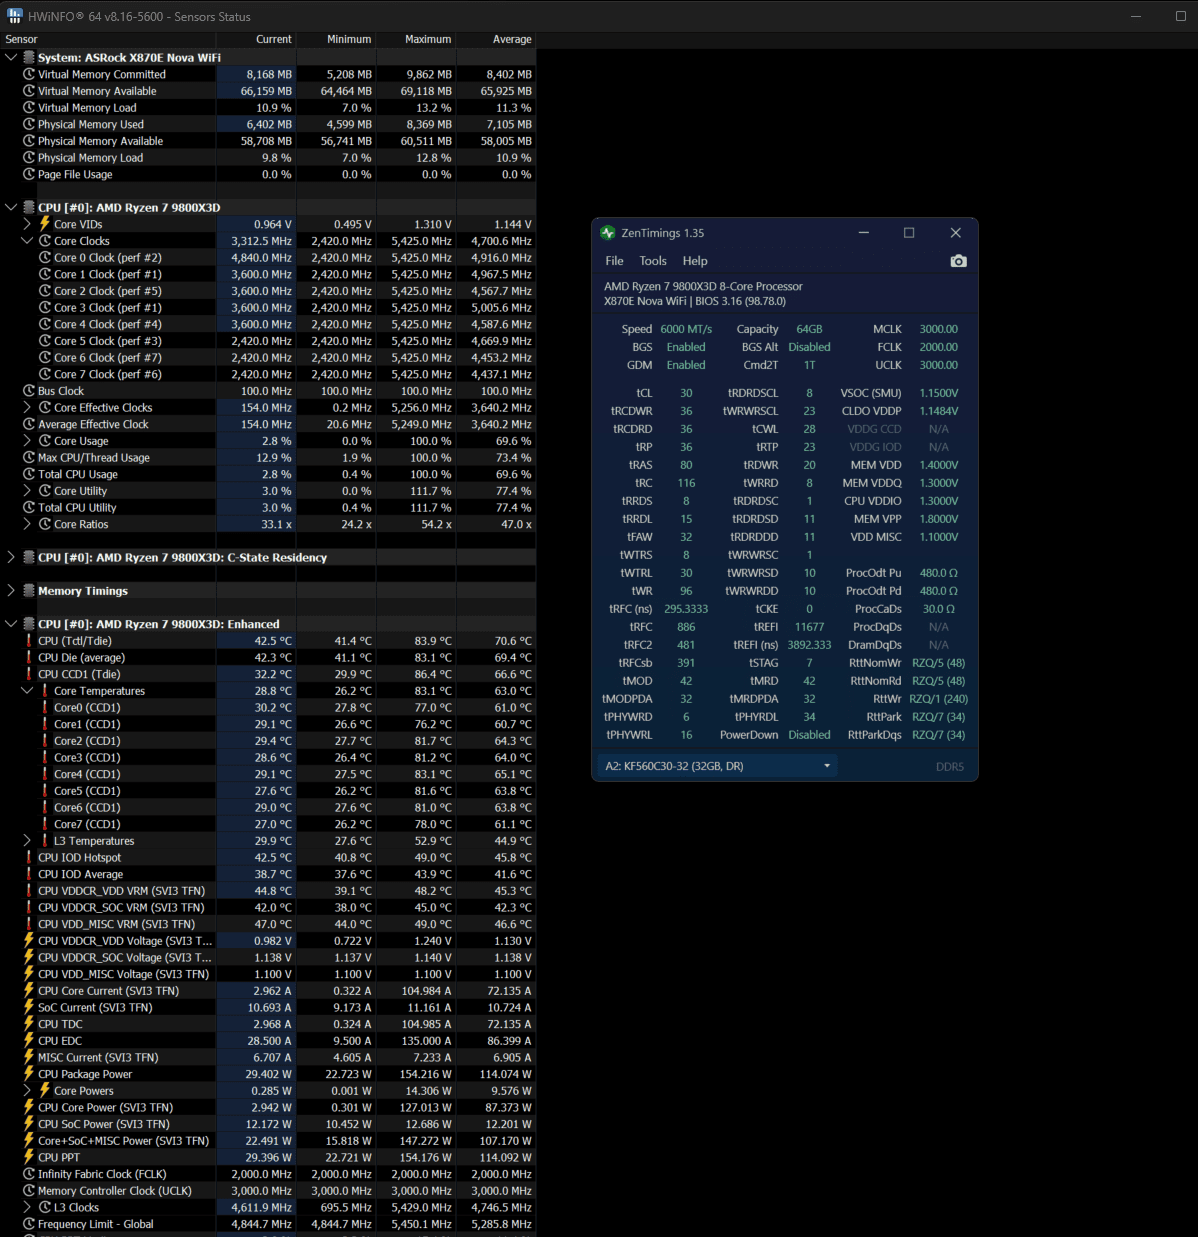Expand the C-State Residency section

[x=11, y=558]
